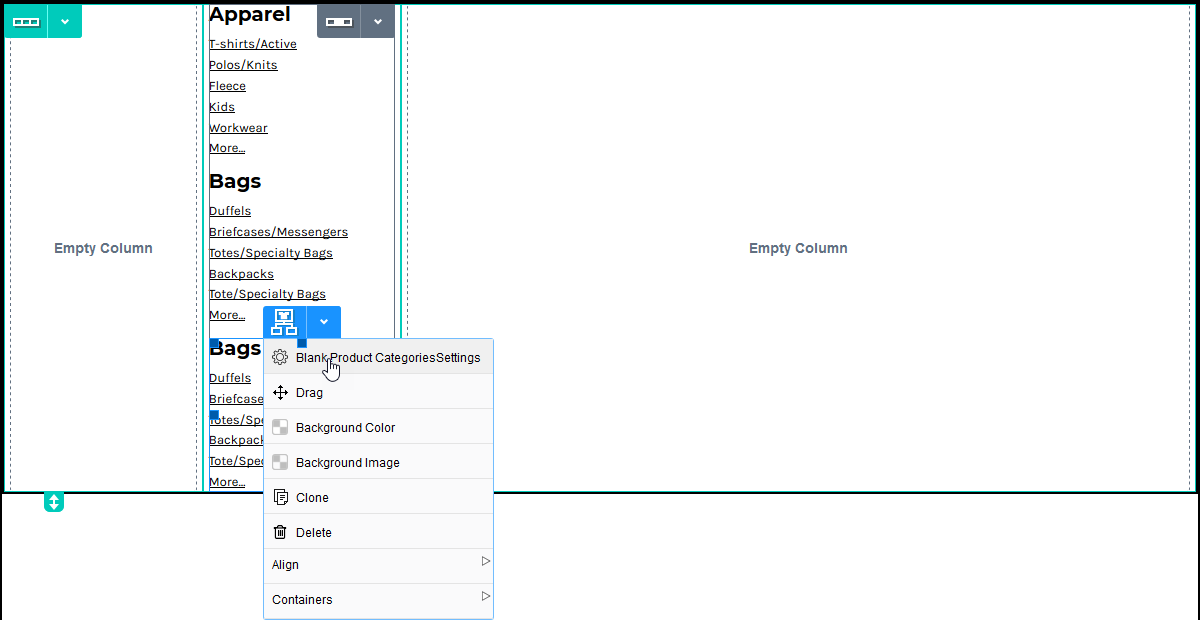Image resolution: width=1200 pixels, height=620 pixels.
Task: Expand the Align submenu
Action: click(x=378, y=565)
